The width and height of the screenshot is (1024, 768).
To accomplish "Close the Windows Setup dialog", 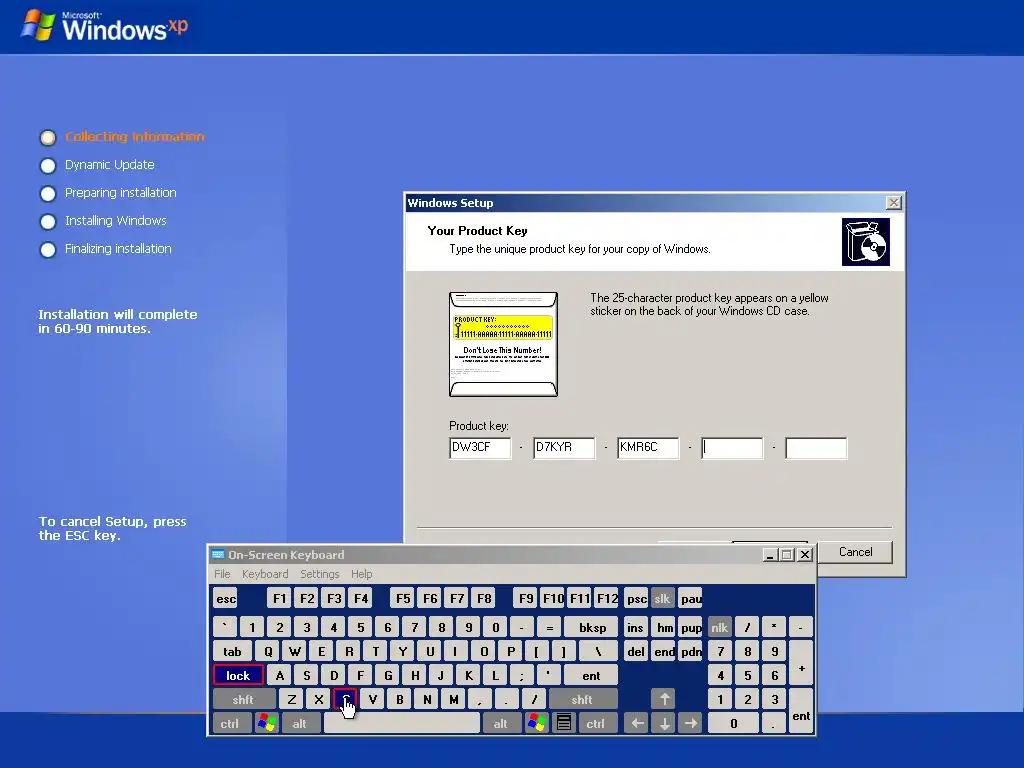I will tap(893, 203).
